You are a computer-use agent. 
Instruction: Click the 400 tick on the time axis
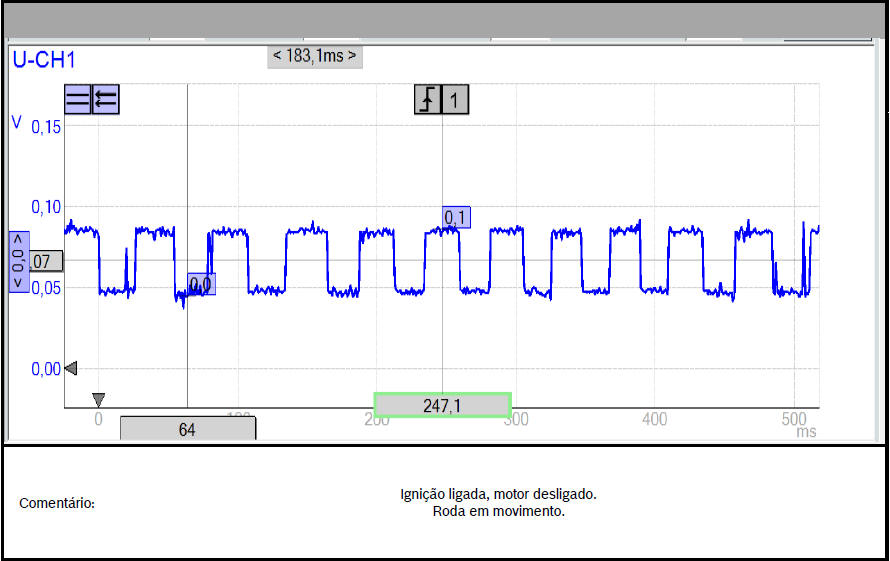point(654,420)
